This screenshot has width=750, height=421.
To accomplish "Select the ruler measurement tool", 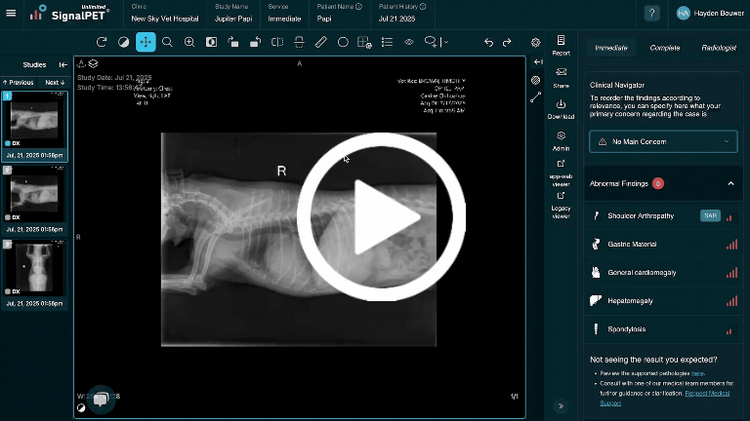I will 321,42.
